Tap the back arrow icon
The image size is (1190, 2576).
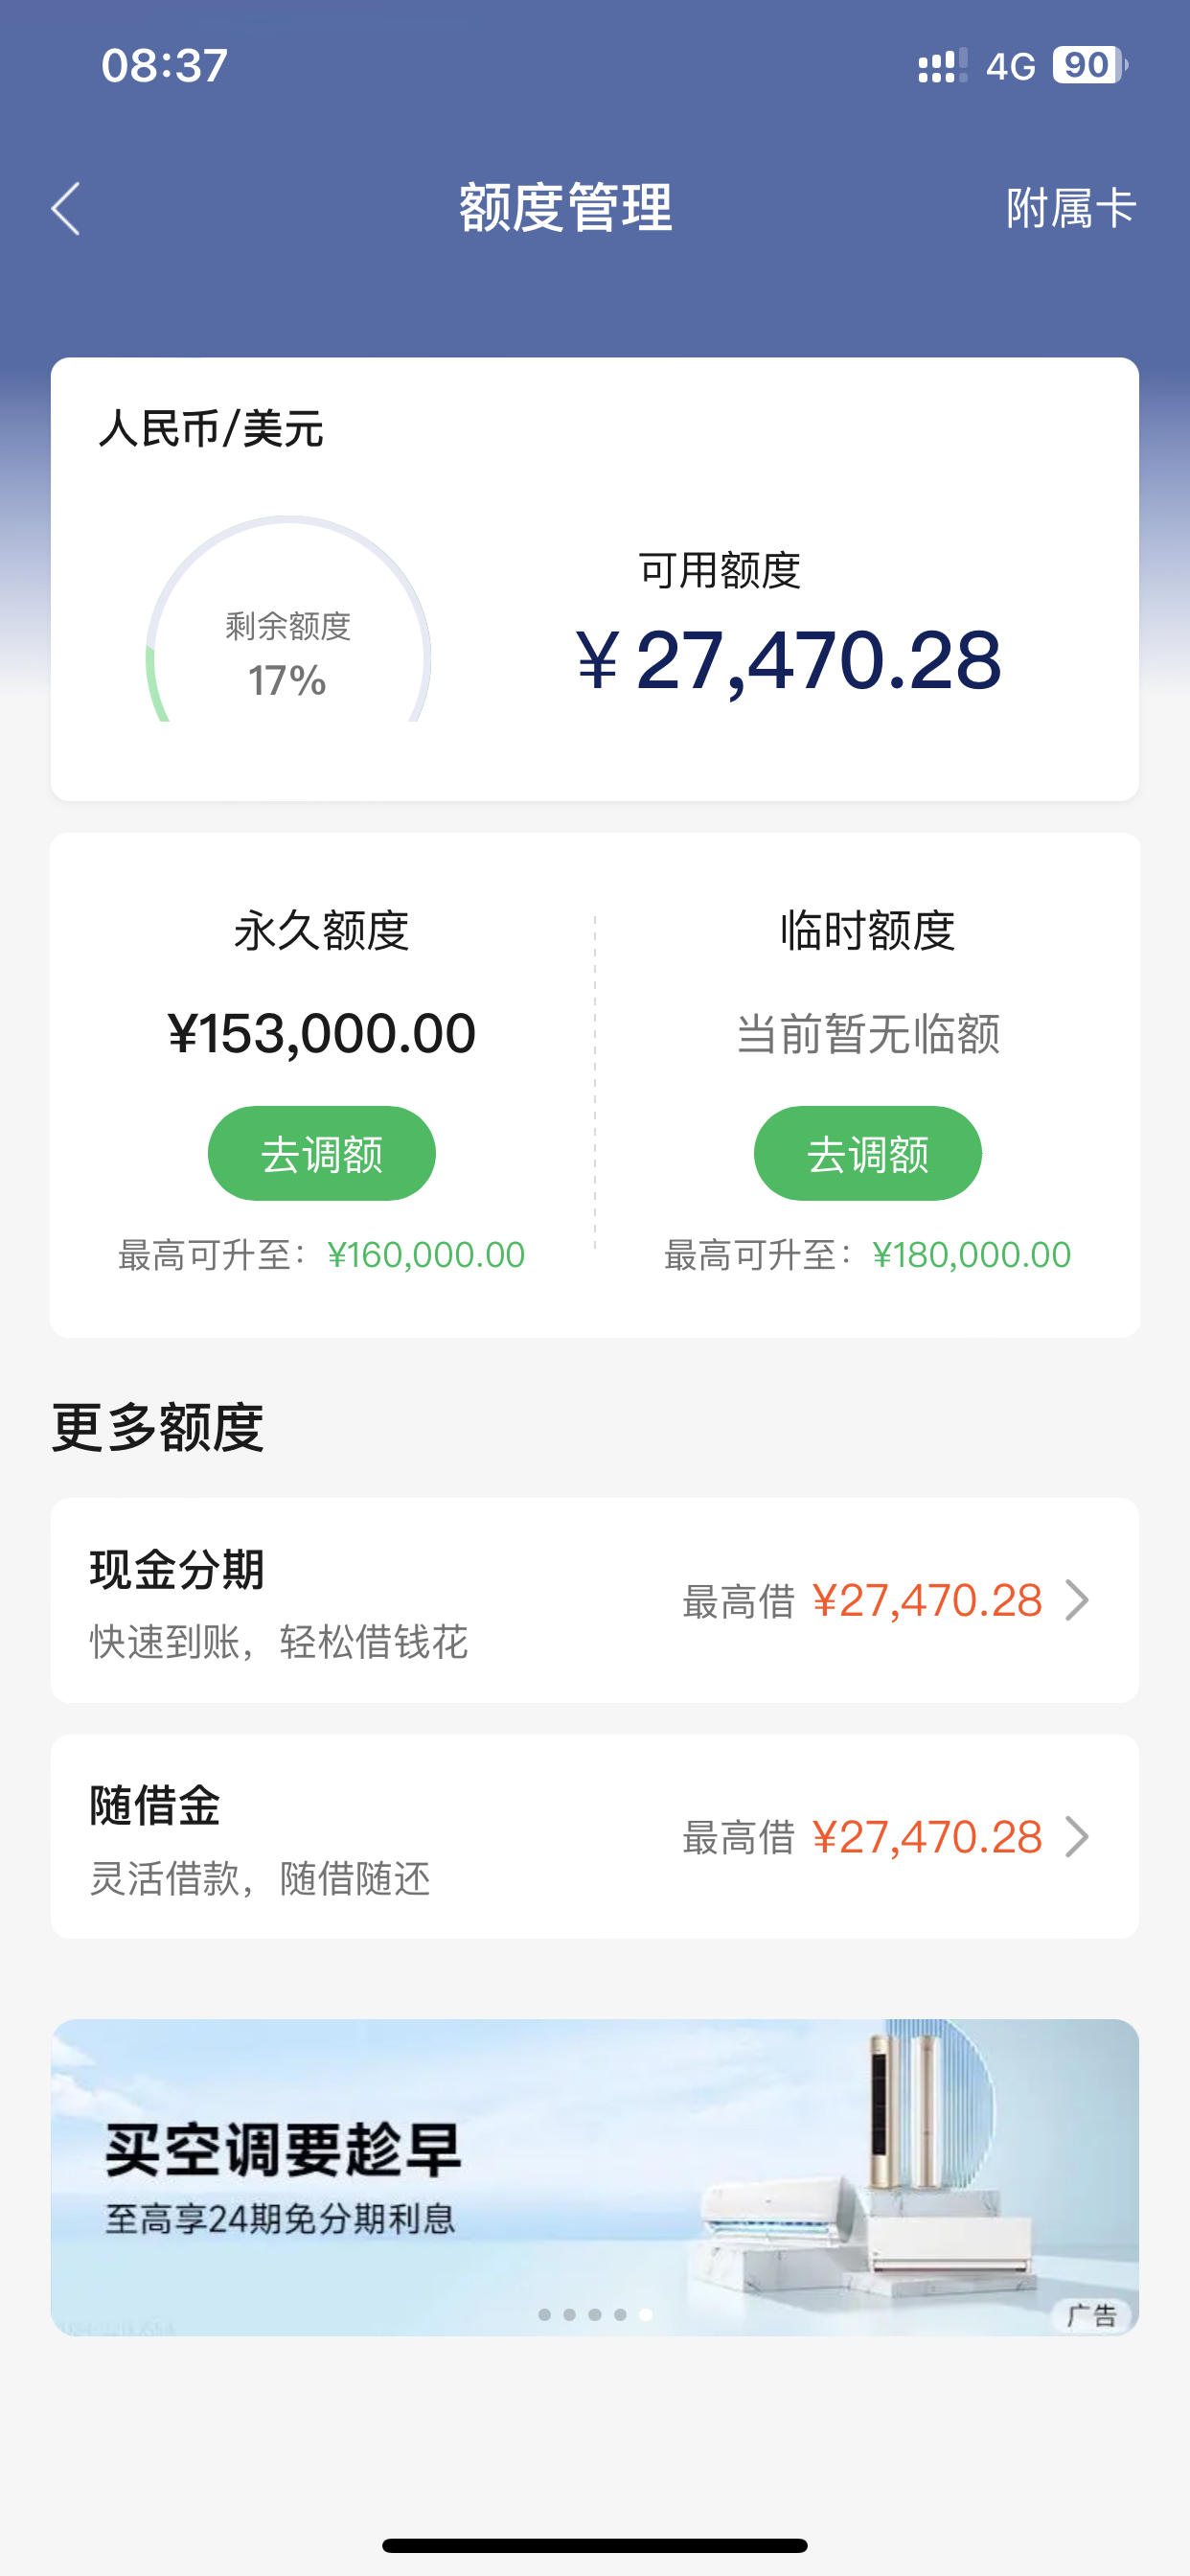pyautogui.click(x=66, y=209)
